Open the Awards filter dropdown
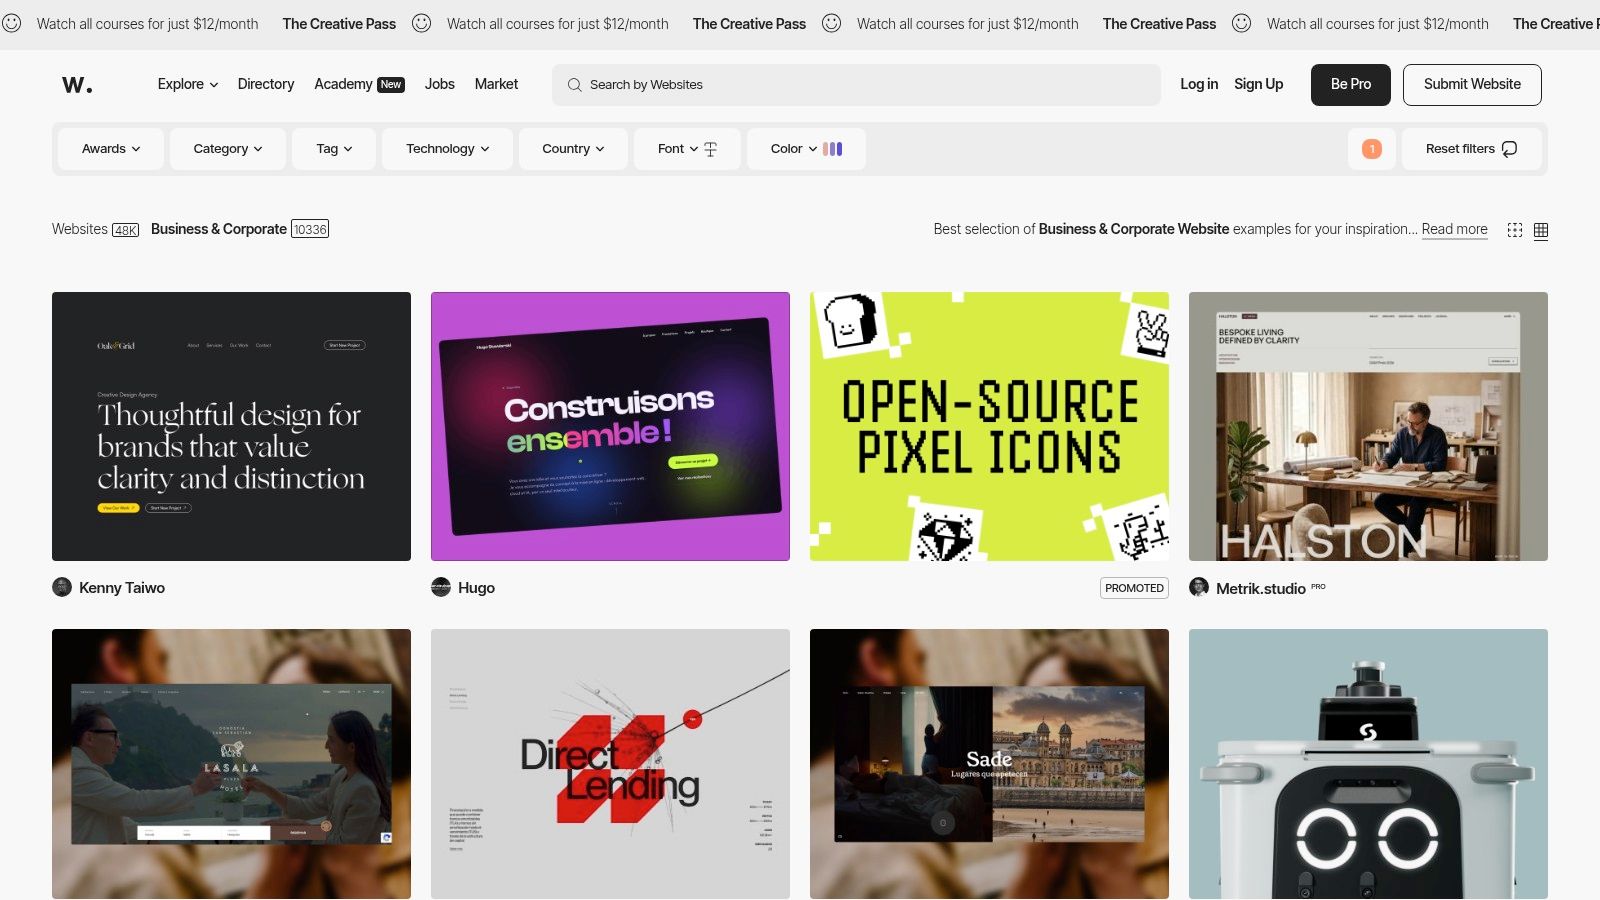 pyautogui.click(x=111, y=149)
